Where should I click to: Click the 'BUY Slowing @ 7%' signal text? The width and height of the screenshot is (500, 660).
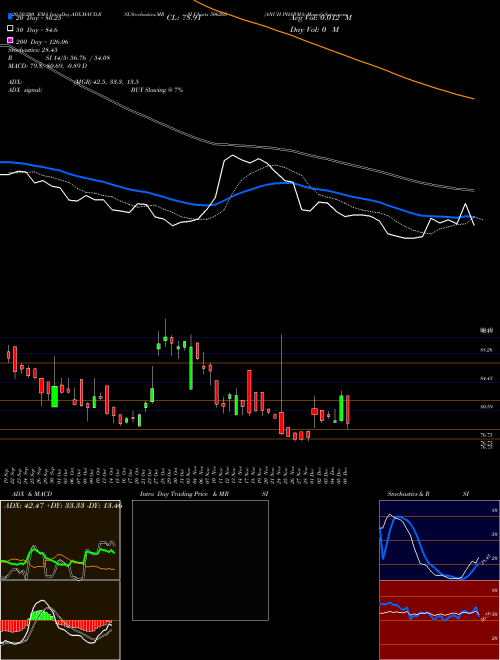(157, 90)
